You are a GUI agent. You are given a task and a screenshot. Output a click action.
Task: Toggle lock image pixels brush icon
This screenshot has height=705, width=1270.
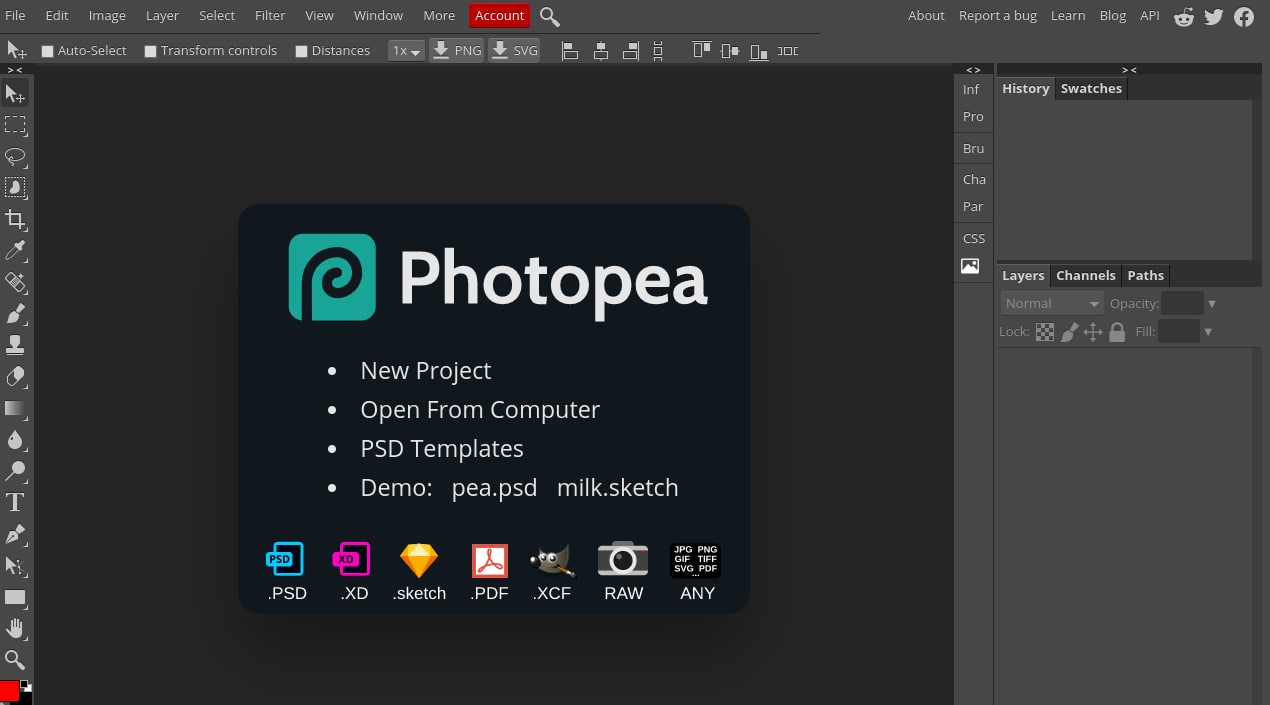1069,332
